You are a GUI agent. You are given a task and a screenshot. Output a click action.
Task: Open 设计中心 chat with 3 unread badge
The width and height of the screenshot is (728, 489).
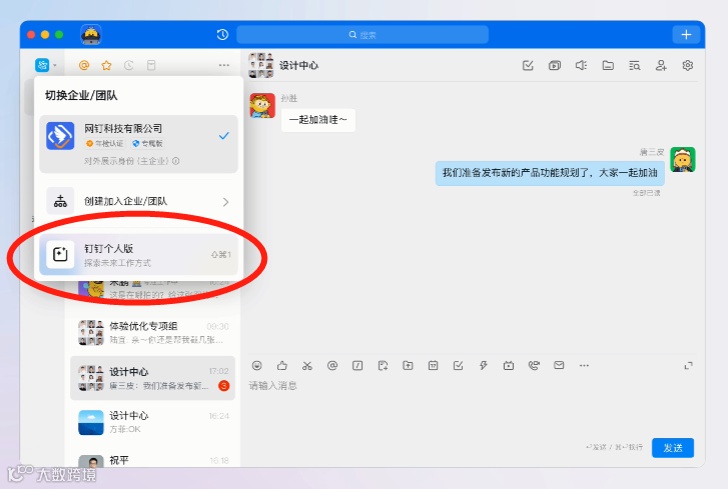(x=153, y=378)
